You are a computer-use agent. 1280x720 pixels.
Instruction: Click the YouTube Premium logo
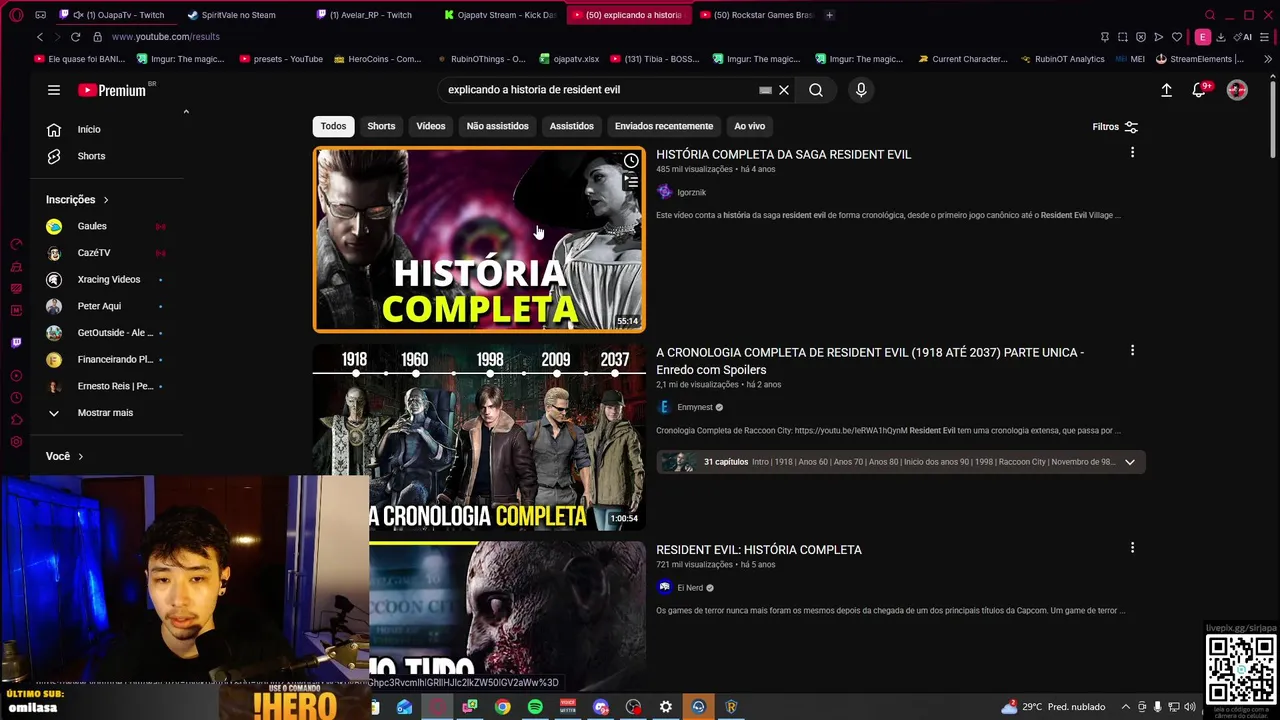point(112,90)
